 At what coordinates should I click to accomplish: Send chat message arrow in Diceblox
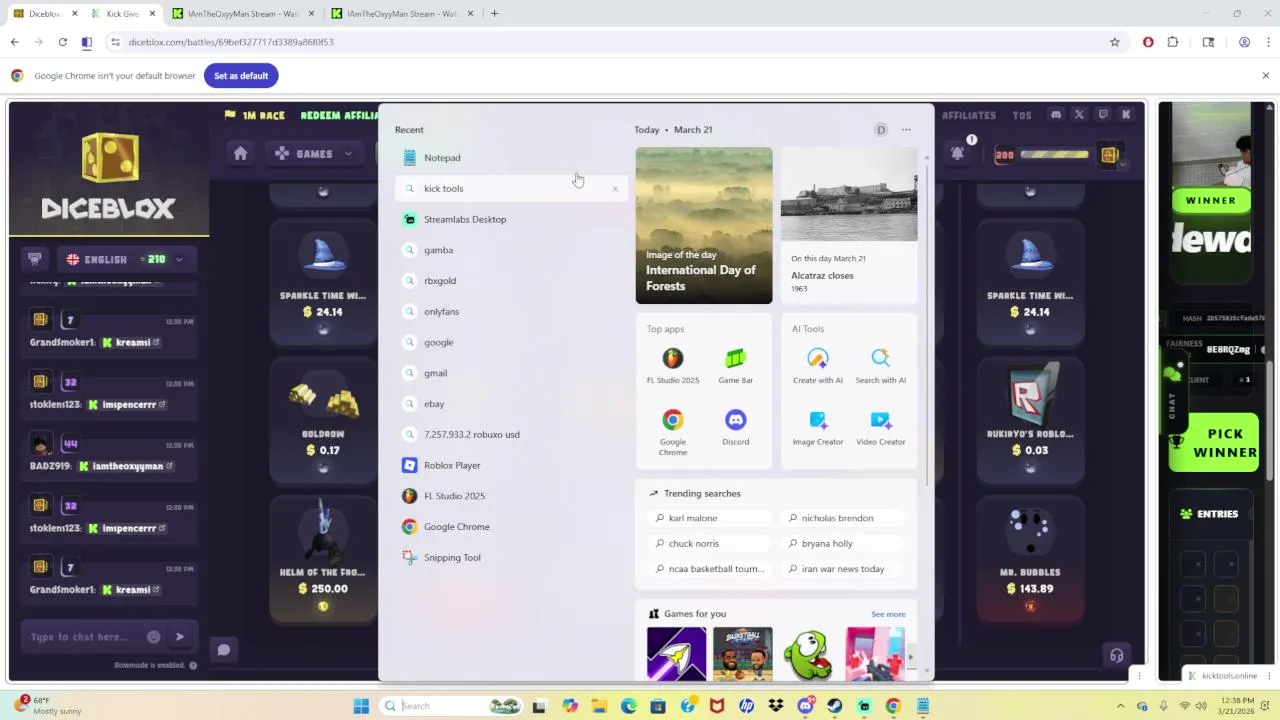(x=180, y=637)
